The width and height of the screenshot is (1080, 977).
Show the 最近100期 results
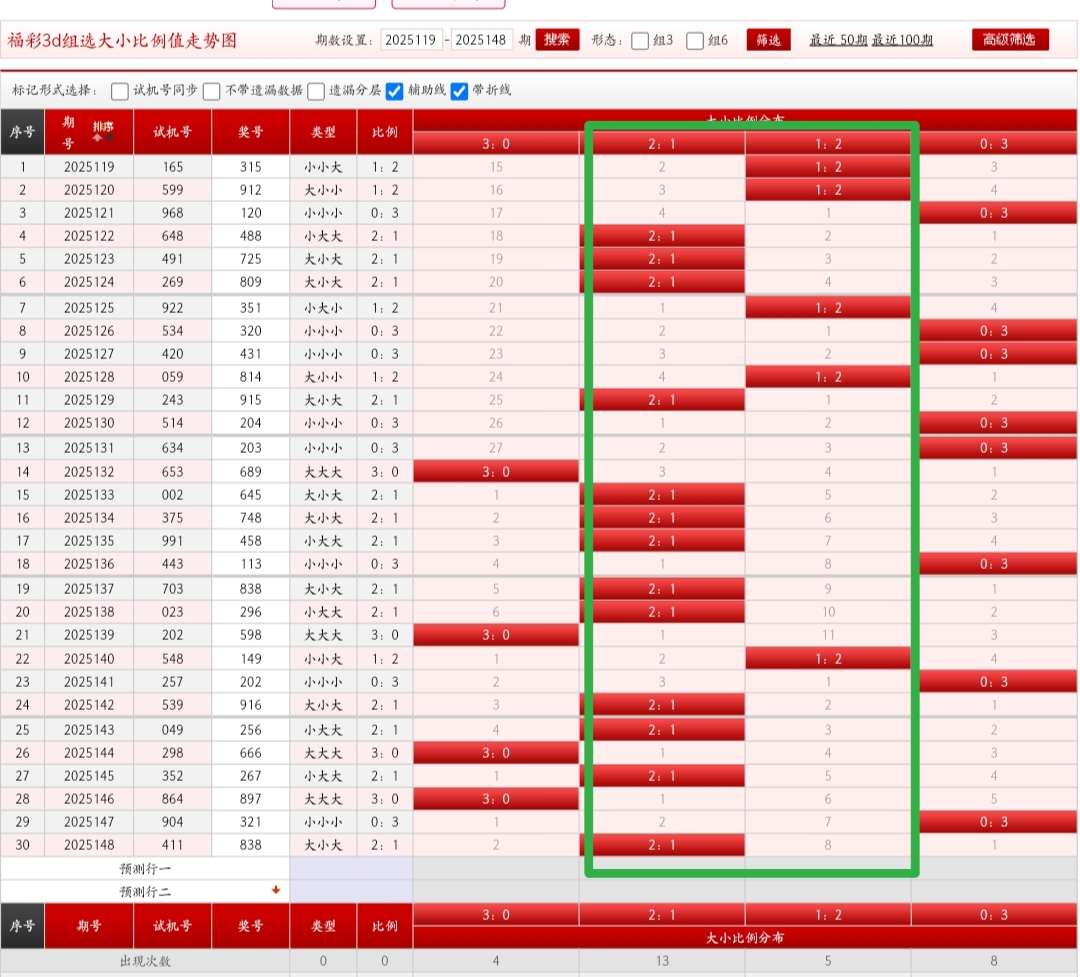903,41
